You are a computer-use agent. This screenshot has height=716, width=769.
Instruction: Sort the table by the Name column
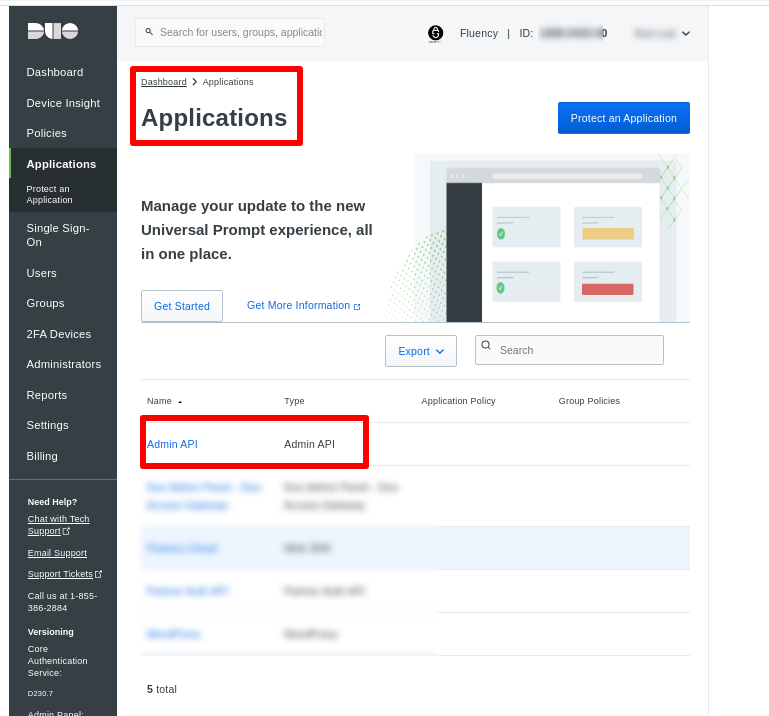click(x=164, y=401)
